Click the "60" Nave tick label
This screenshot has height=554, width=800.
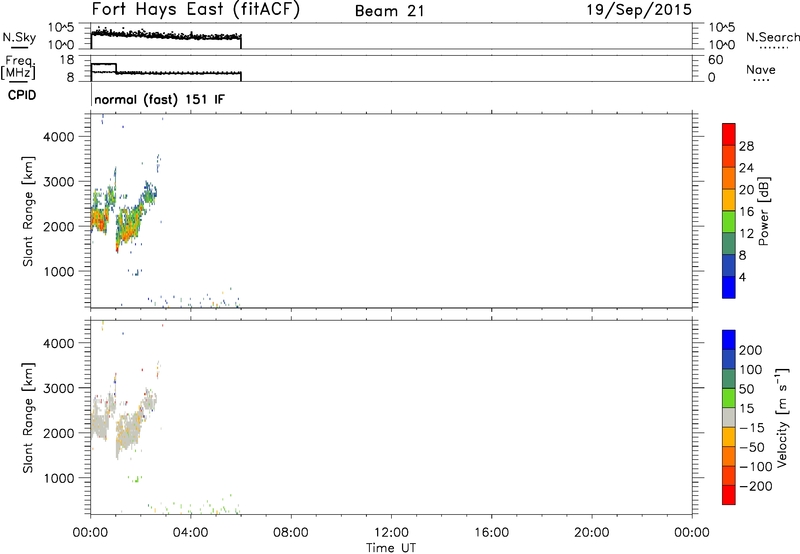(x=715, y=60)
